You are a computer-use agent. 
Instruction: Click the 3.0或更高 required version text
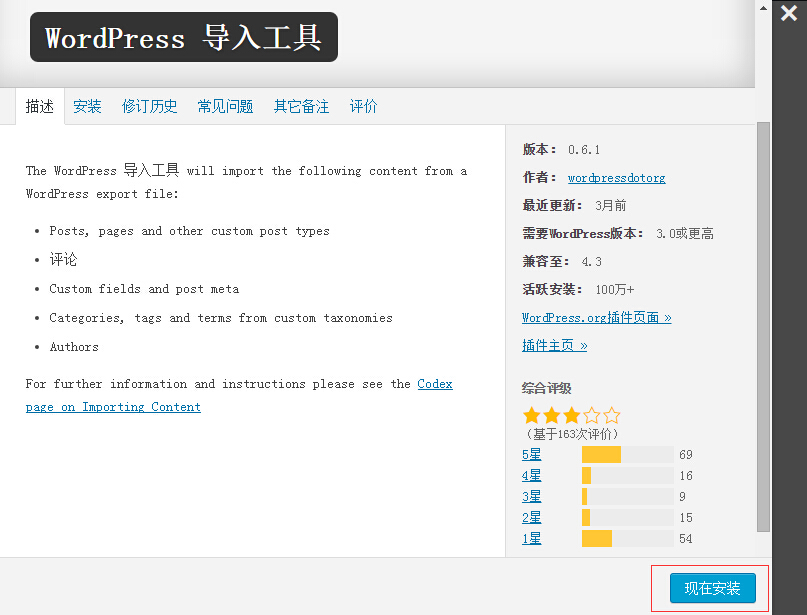685,234
